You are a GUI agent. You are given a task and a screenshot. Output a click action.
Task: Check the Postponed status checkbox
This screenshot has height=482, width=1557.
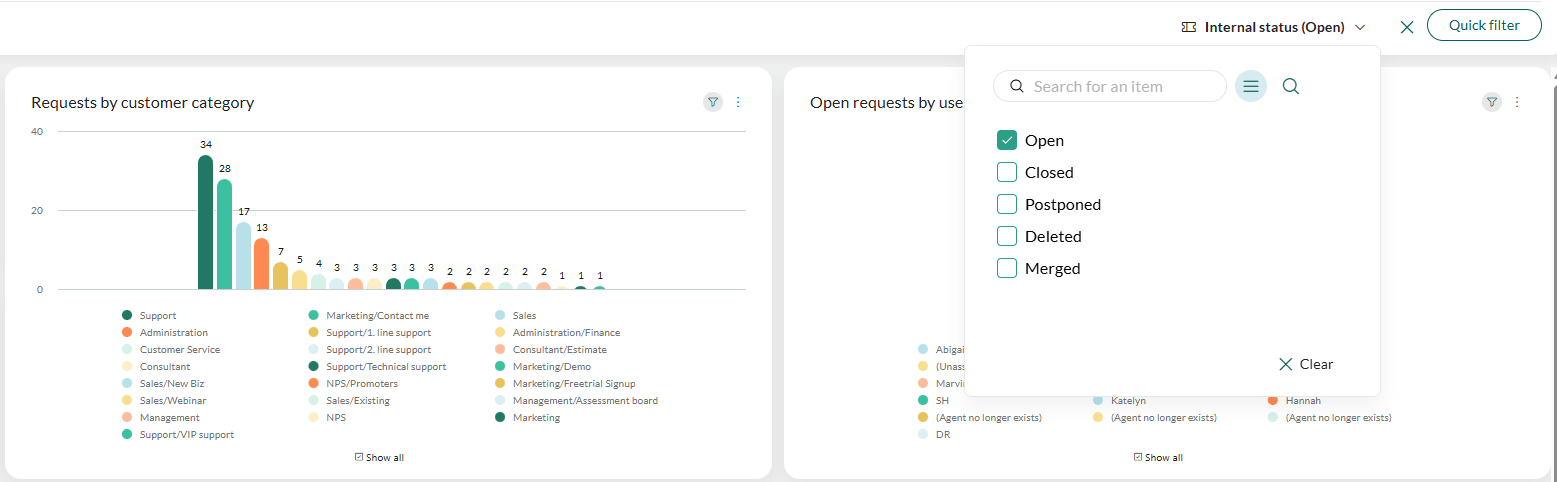(1007, 204)
